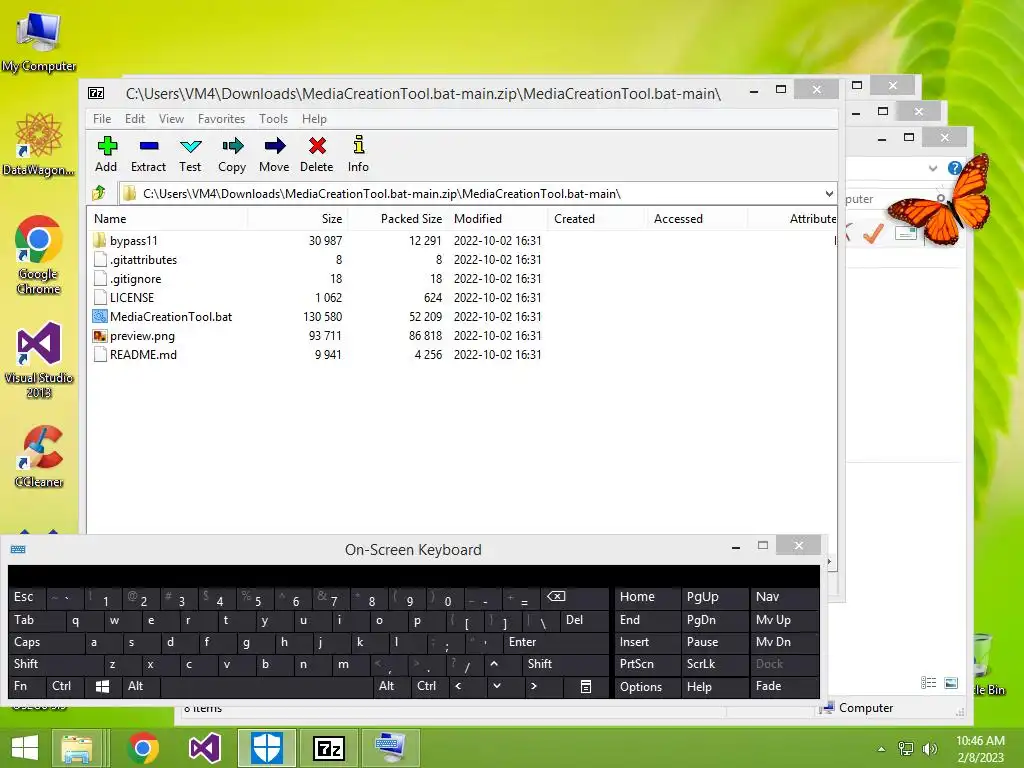The height and width of the screenshot is (768, 1024).
Task: Open the Edit menu
Action: 135,119
